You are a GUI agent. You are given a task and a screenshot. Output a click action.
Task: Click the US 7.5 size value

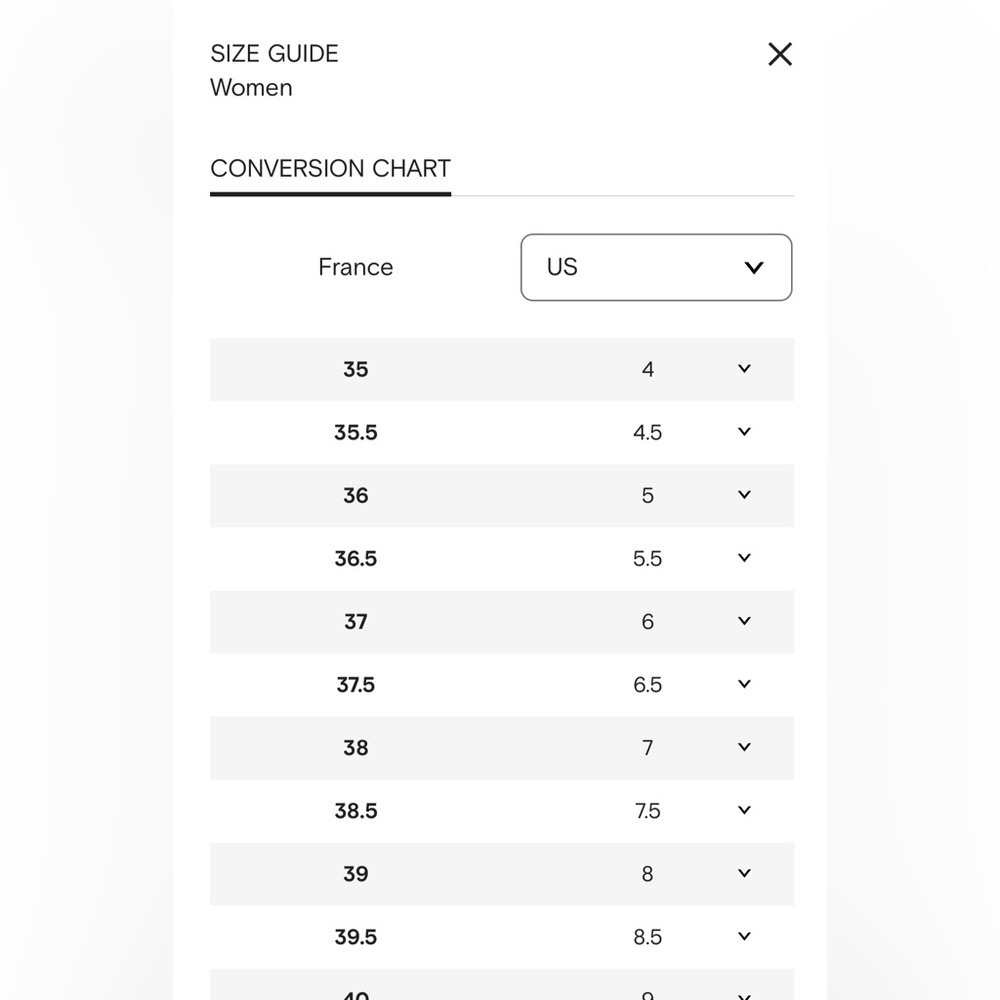(x=647, y=811)
